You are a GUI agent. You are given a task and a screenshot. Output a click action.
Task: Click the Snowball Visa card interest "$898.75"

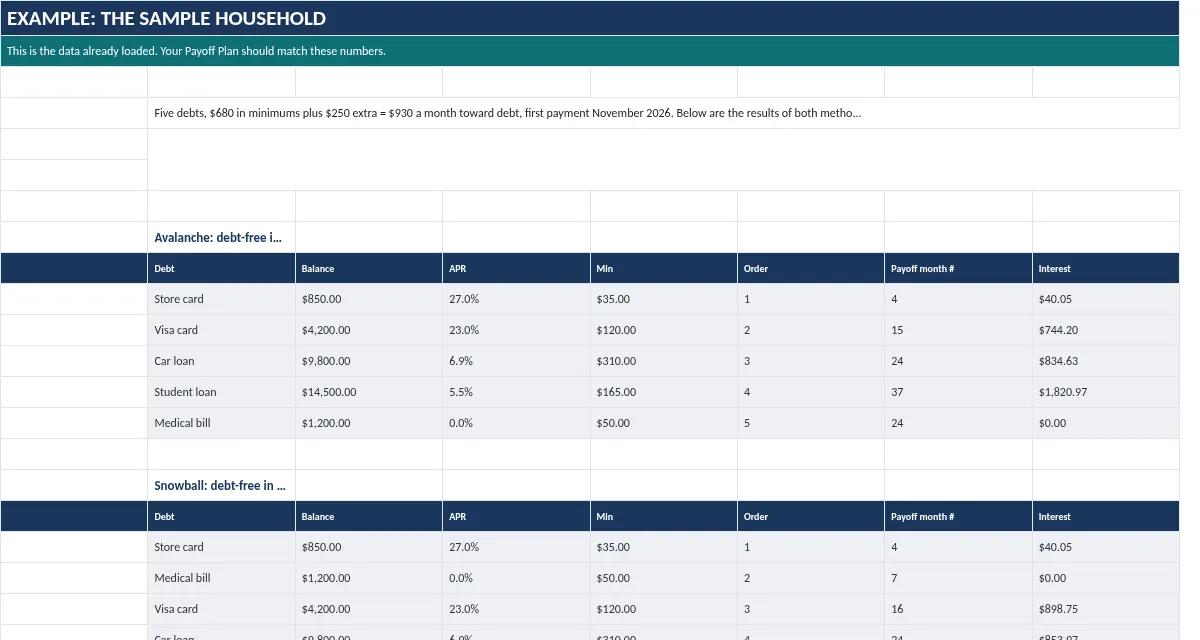tap(1106, 609)
